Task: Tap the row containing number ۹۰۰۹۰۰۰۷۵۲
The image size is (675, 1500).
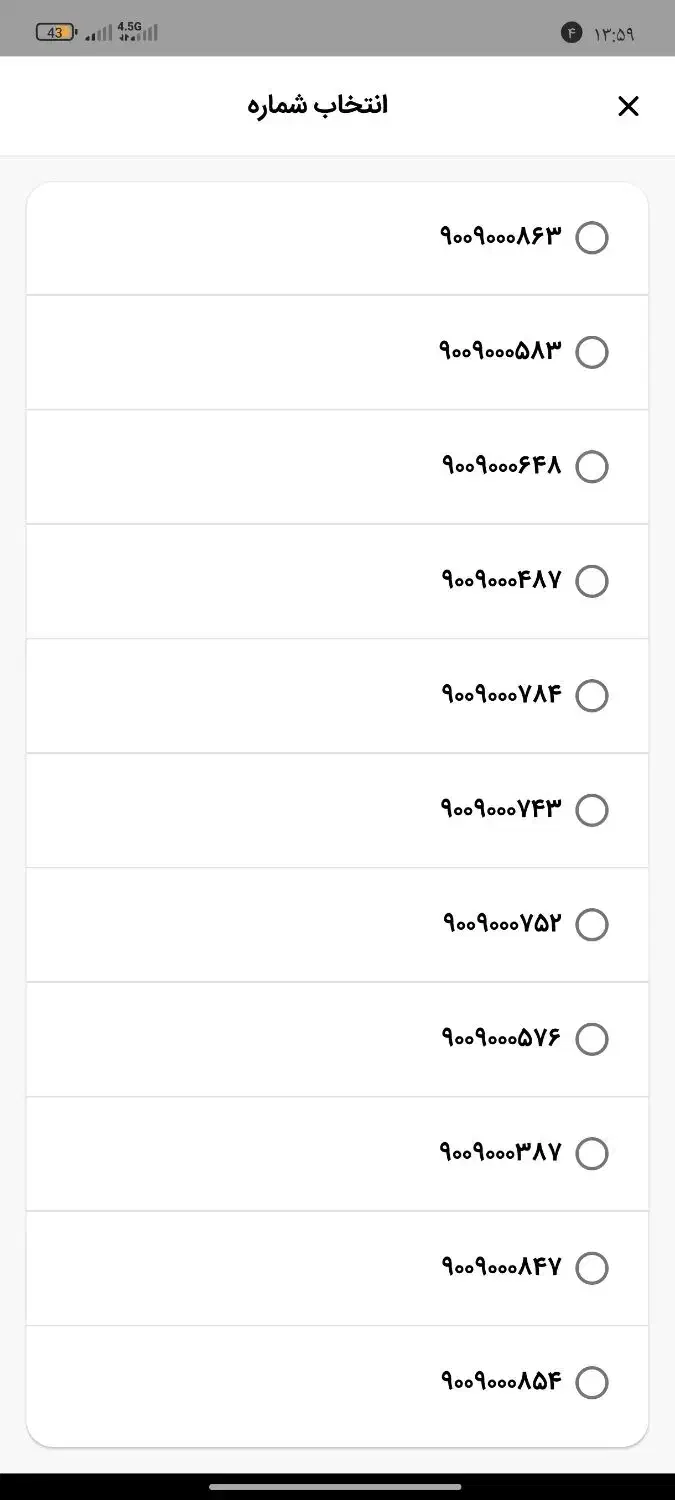Action: pyautogui.click(x=337, y=924)
